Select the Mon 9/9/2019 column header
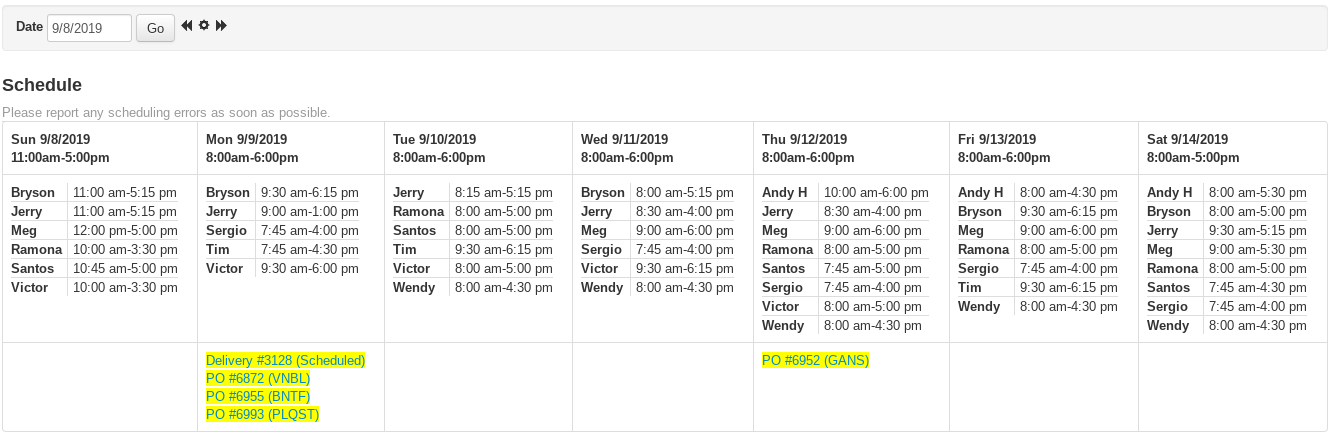This screenshot has width=1337, height=445. pos(246,139)
